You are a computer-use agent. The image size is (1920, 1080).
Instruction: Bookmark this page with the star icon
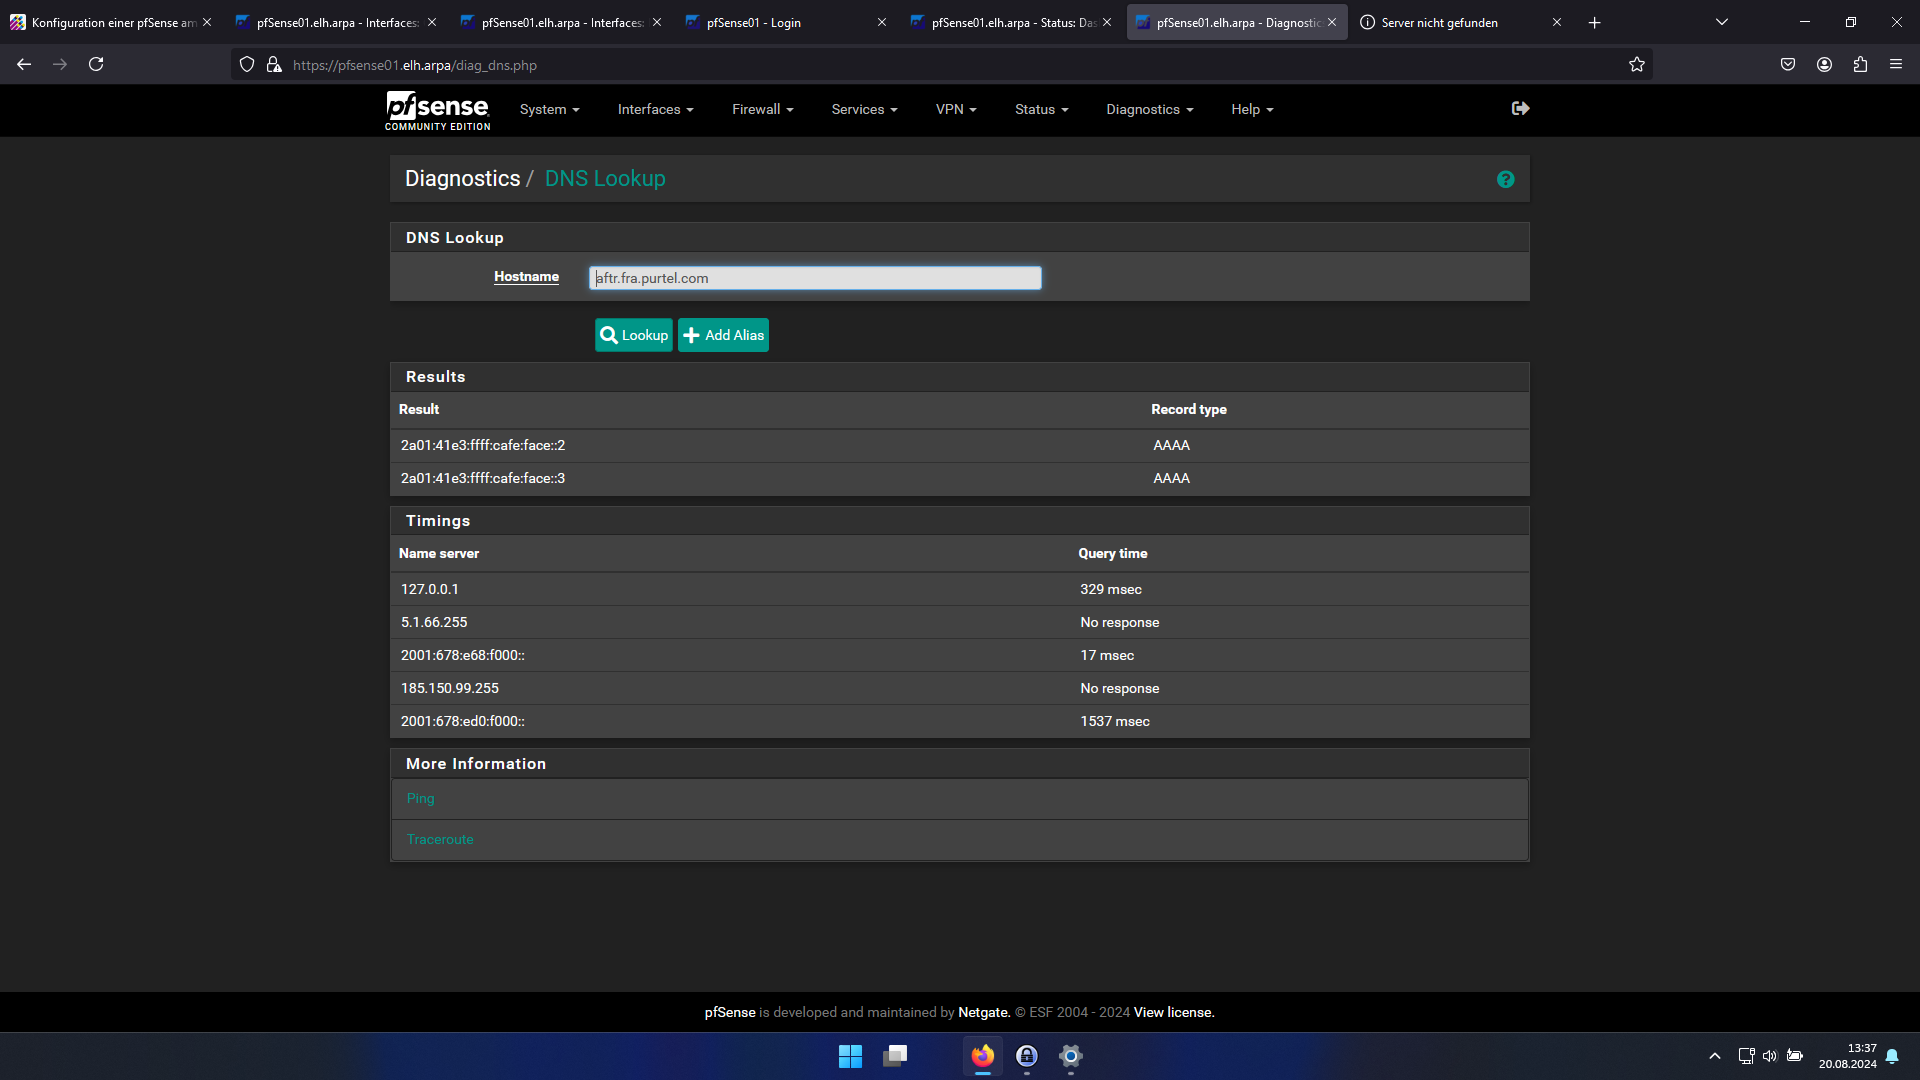click(1636, 64)
